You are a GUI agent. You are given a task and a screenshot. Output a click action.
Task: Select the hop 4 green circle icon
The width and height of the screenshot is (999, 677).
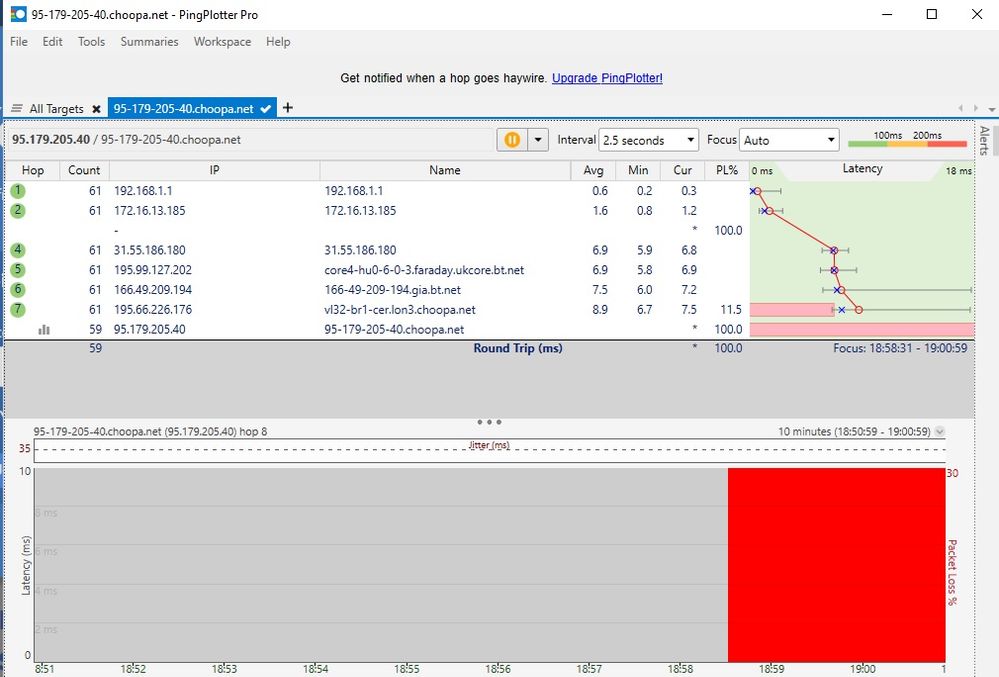(18, 250)
